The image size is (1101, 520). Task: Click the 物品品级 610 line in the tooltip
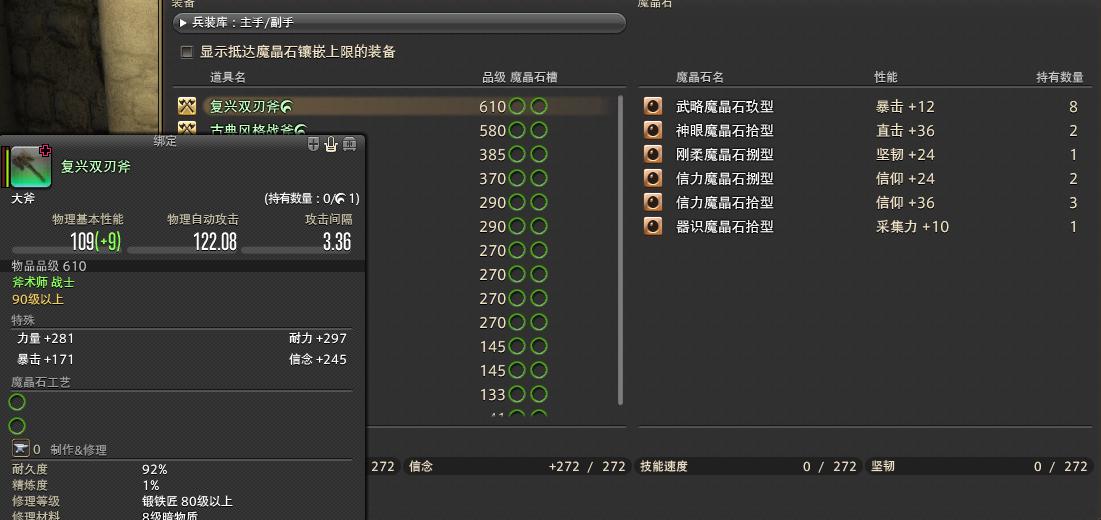(x=49, y=266)
